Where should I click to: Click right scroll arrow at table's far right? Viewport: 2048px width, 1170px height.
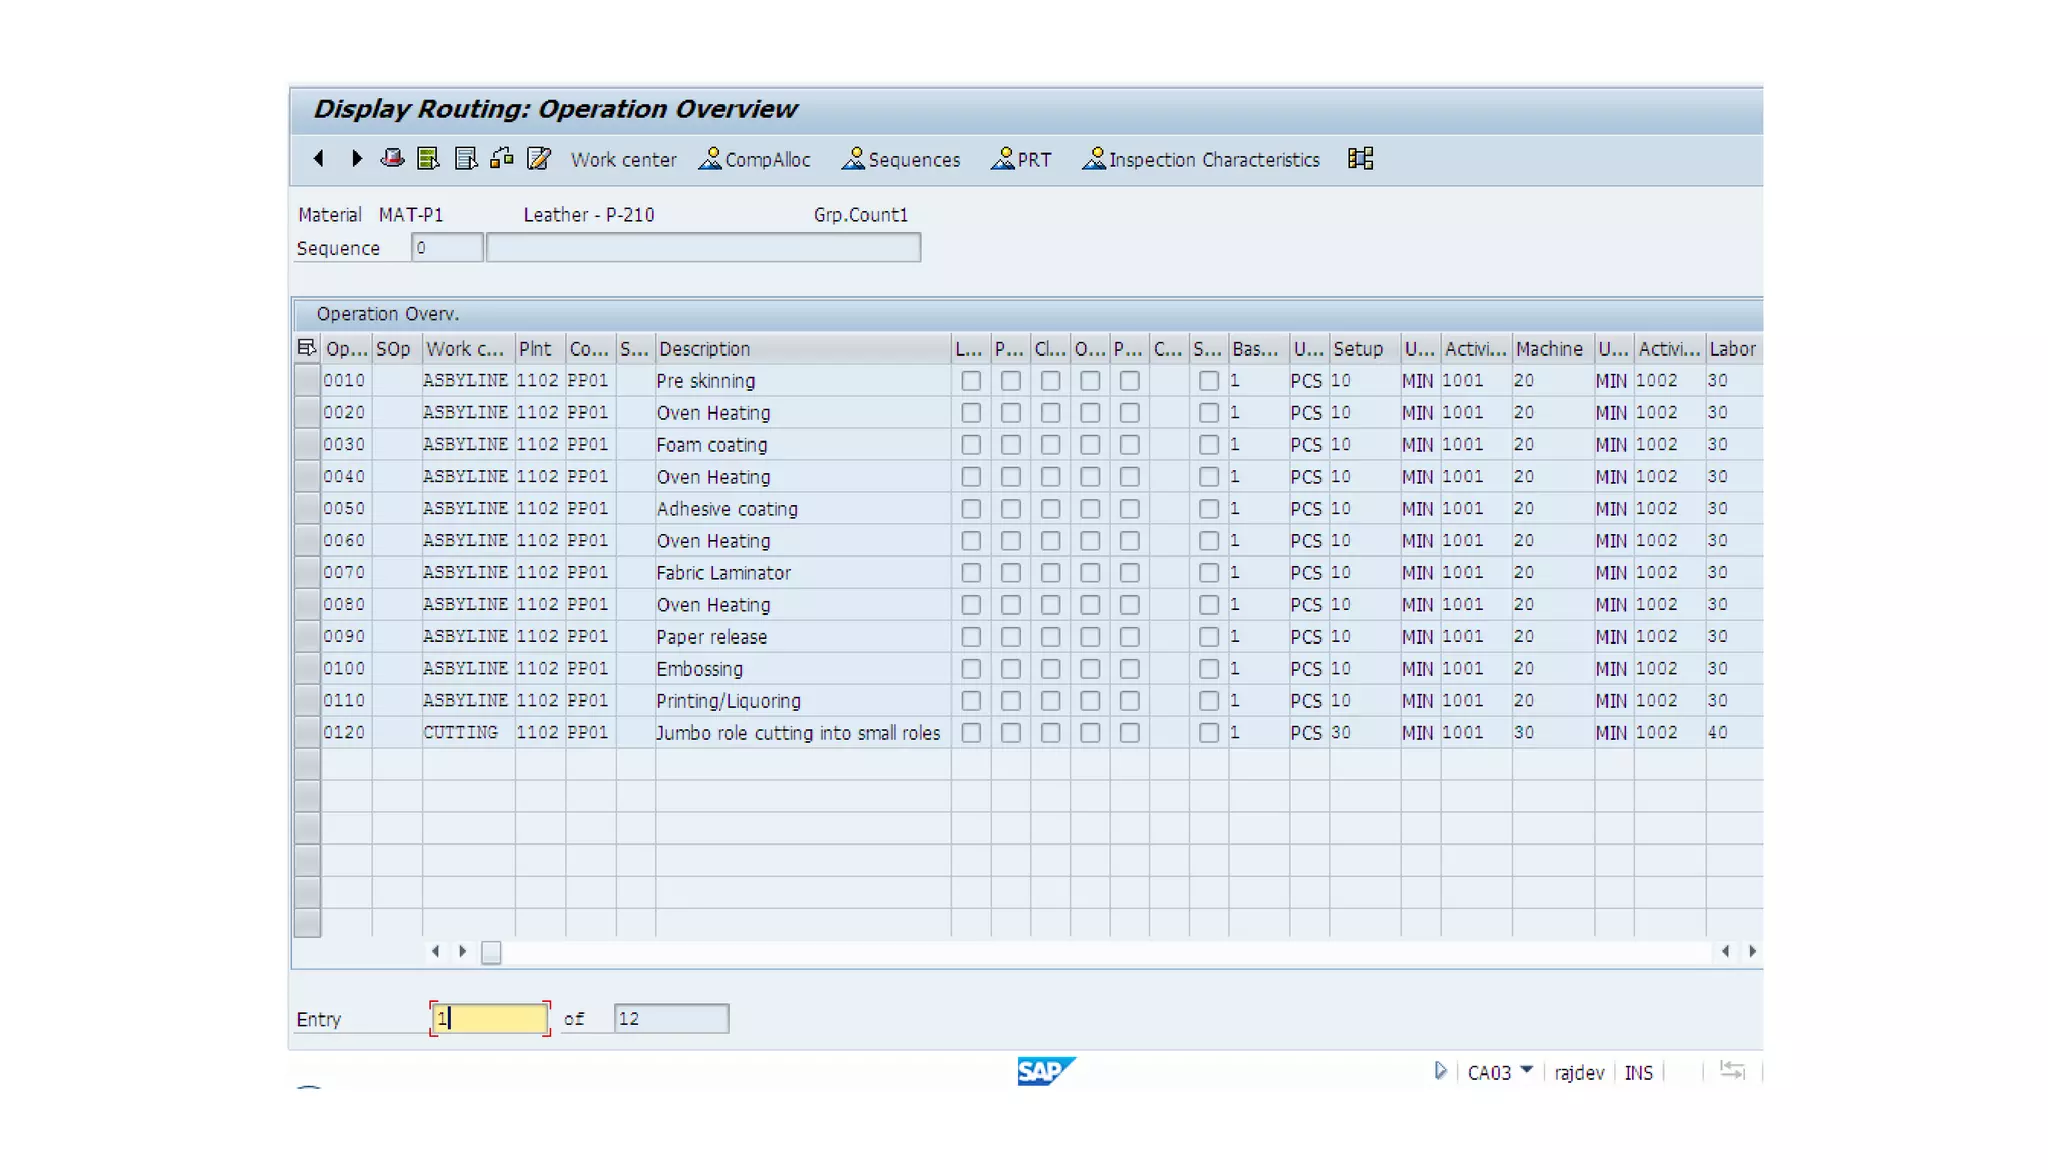[x=1752, y=951]
